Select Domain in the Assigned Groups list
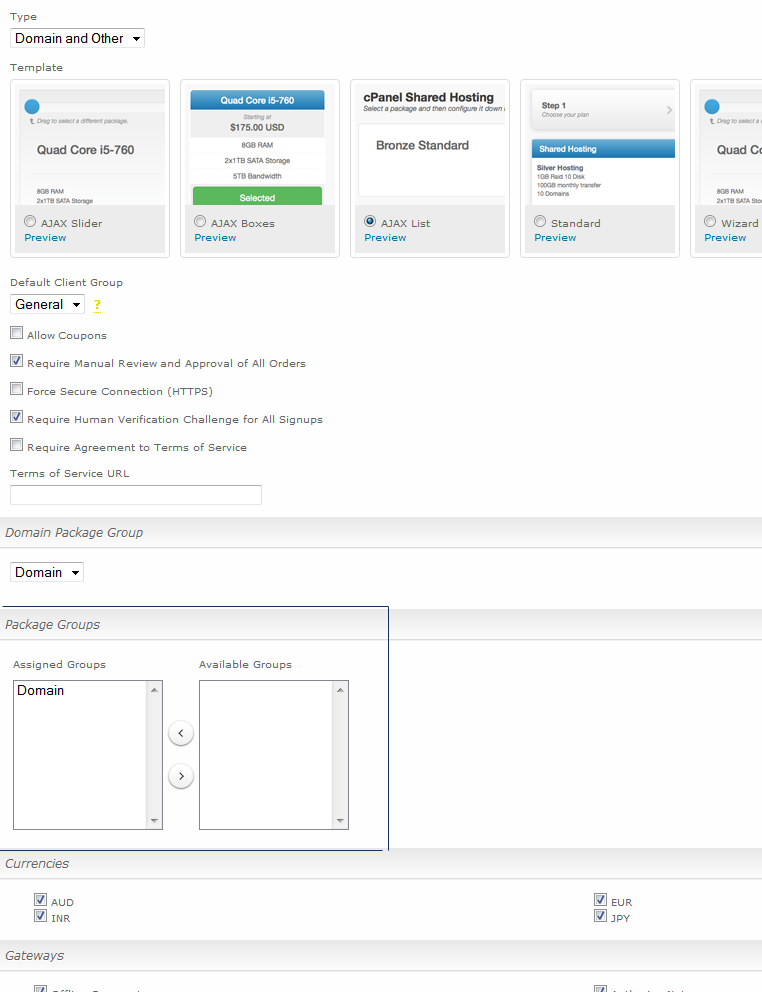Image resolution: width=762 pixels, height=992 pixels. 80,690
